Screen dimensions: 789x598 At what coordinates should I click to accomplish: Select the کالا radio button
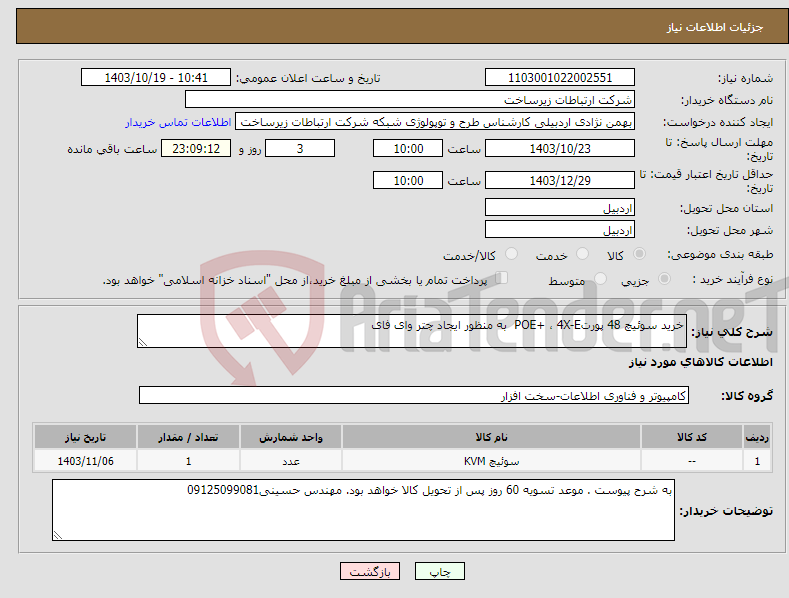pyautogui.click(x=639, y=254)
